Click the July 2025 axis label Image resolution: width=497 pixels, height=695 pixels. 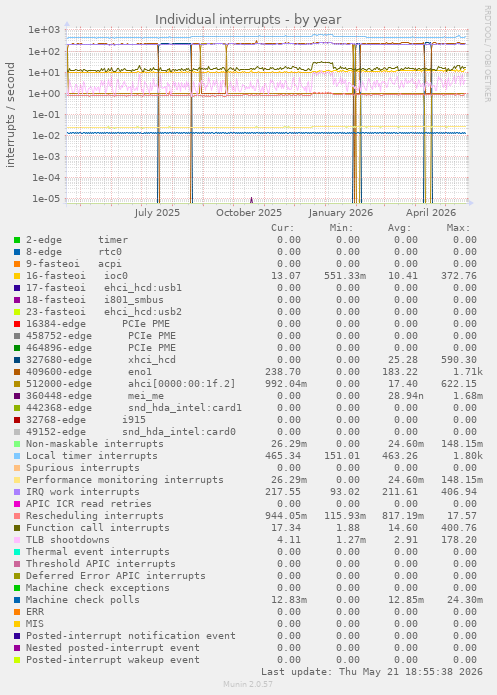coord(157,213)
